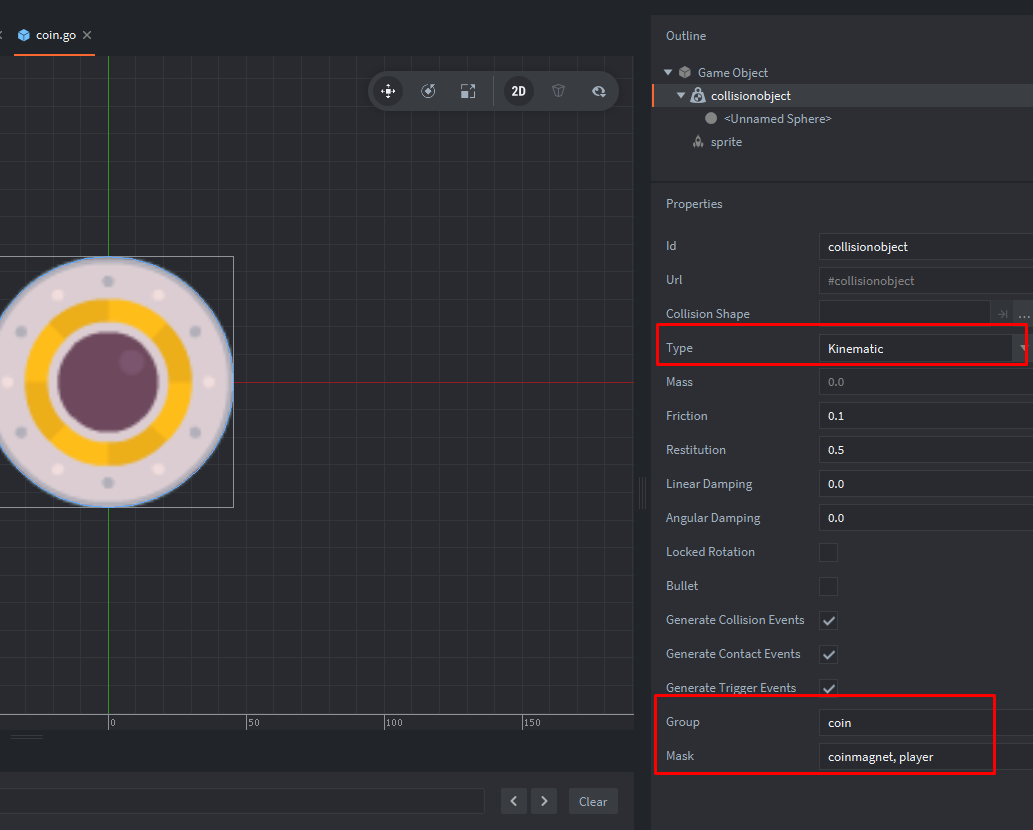The height and width of the screenshot is (830, 1033).
Task: Click the Friction property label
Action: coord(686,416)
